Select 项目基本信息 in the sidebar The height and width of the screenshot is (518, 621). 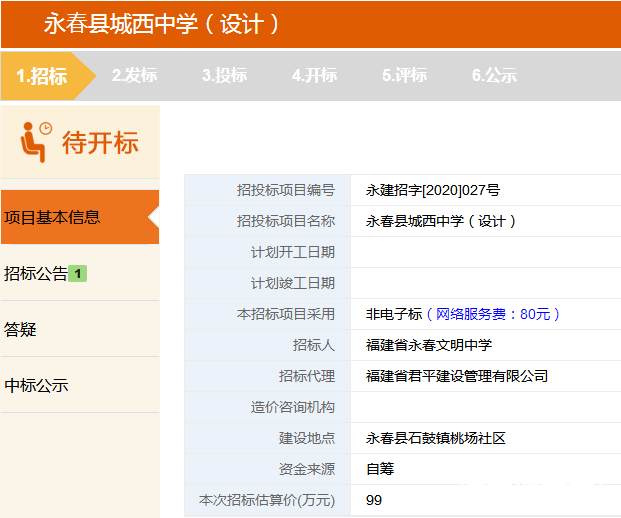80,217
